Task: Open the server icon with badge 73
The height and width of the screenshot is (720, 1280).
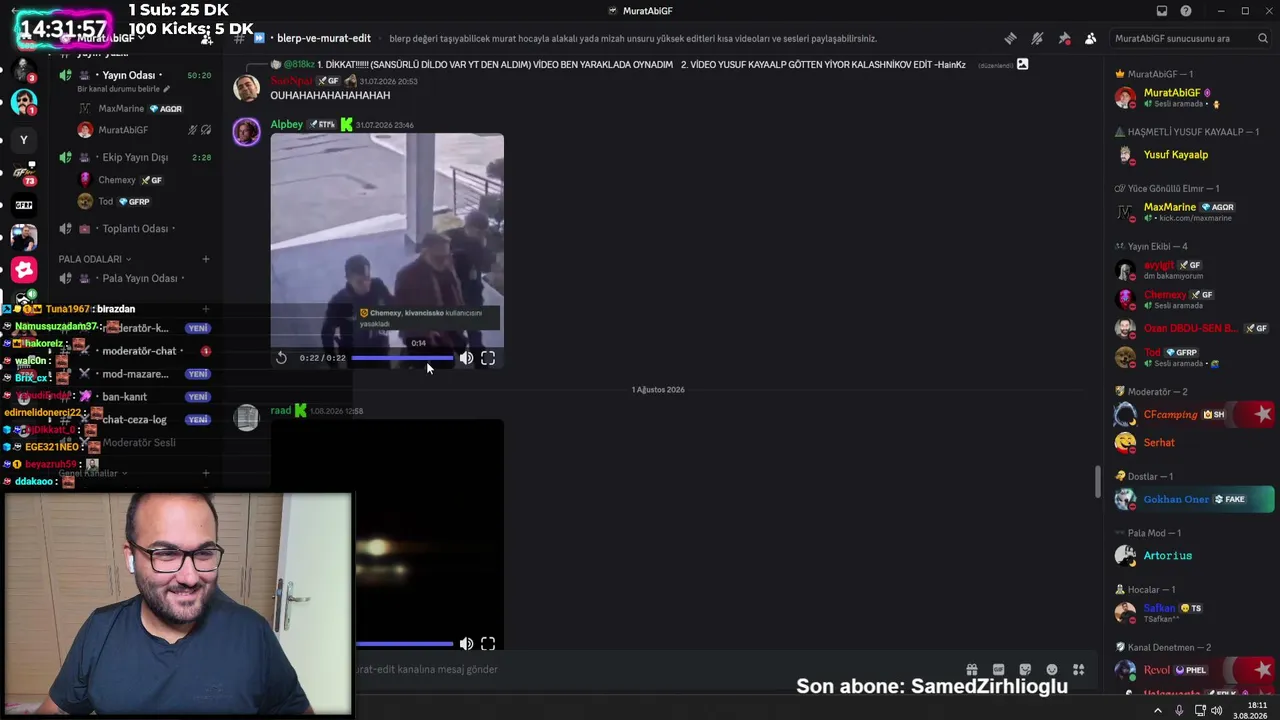Action: [24, 173]
